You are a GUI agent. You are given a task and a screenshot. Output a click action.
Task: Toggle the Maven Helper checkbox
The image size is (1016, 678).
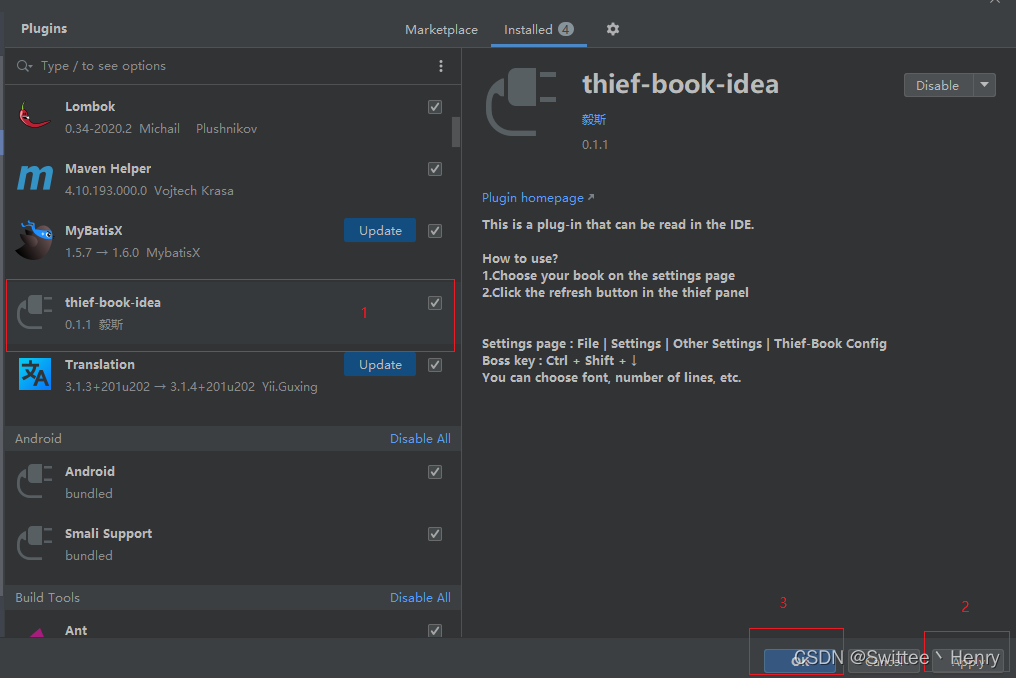click(435, 169)
